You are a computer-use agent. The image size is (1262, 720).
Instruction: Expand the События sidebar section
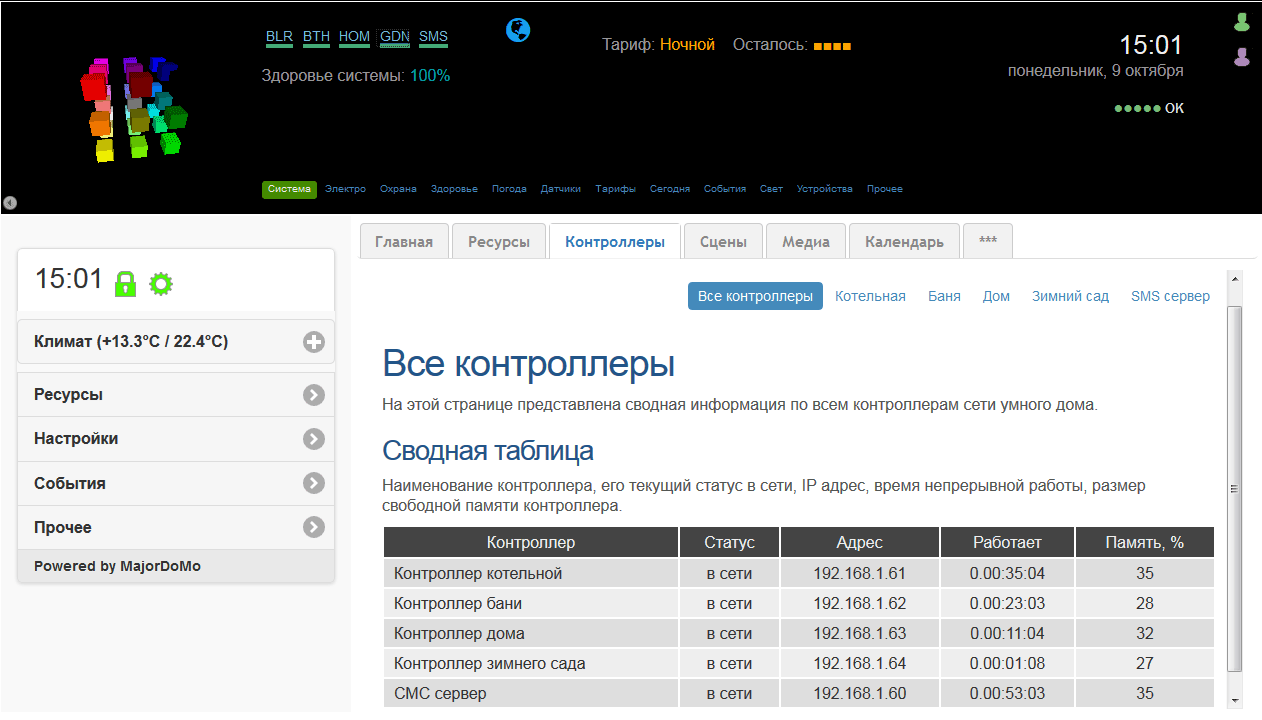pos(314,483)
